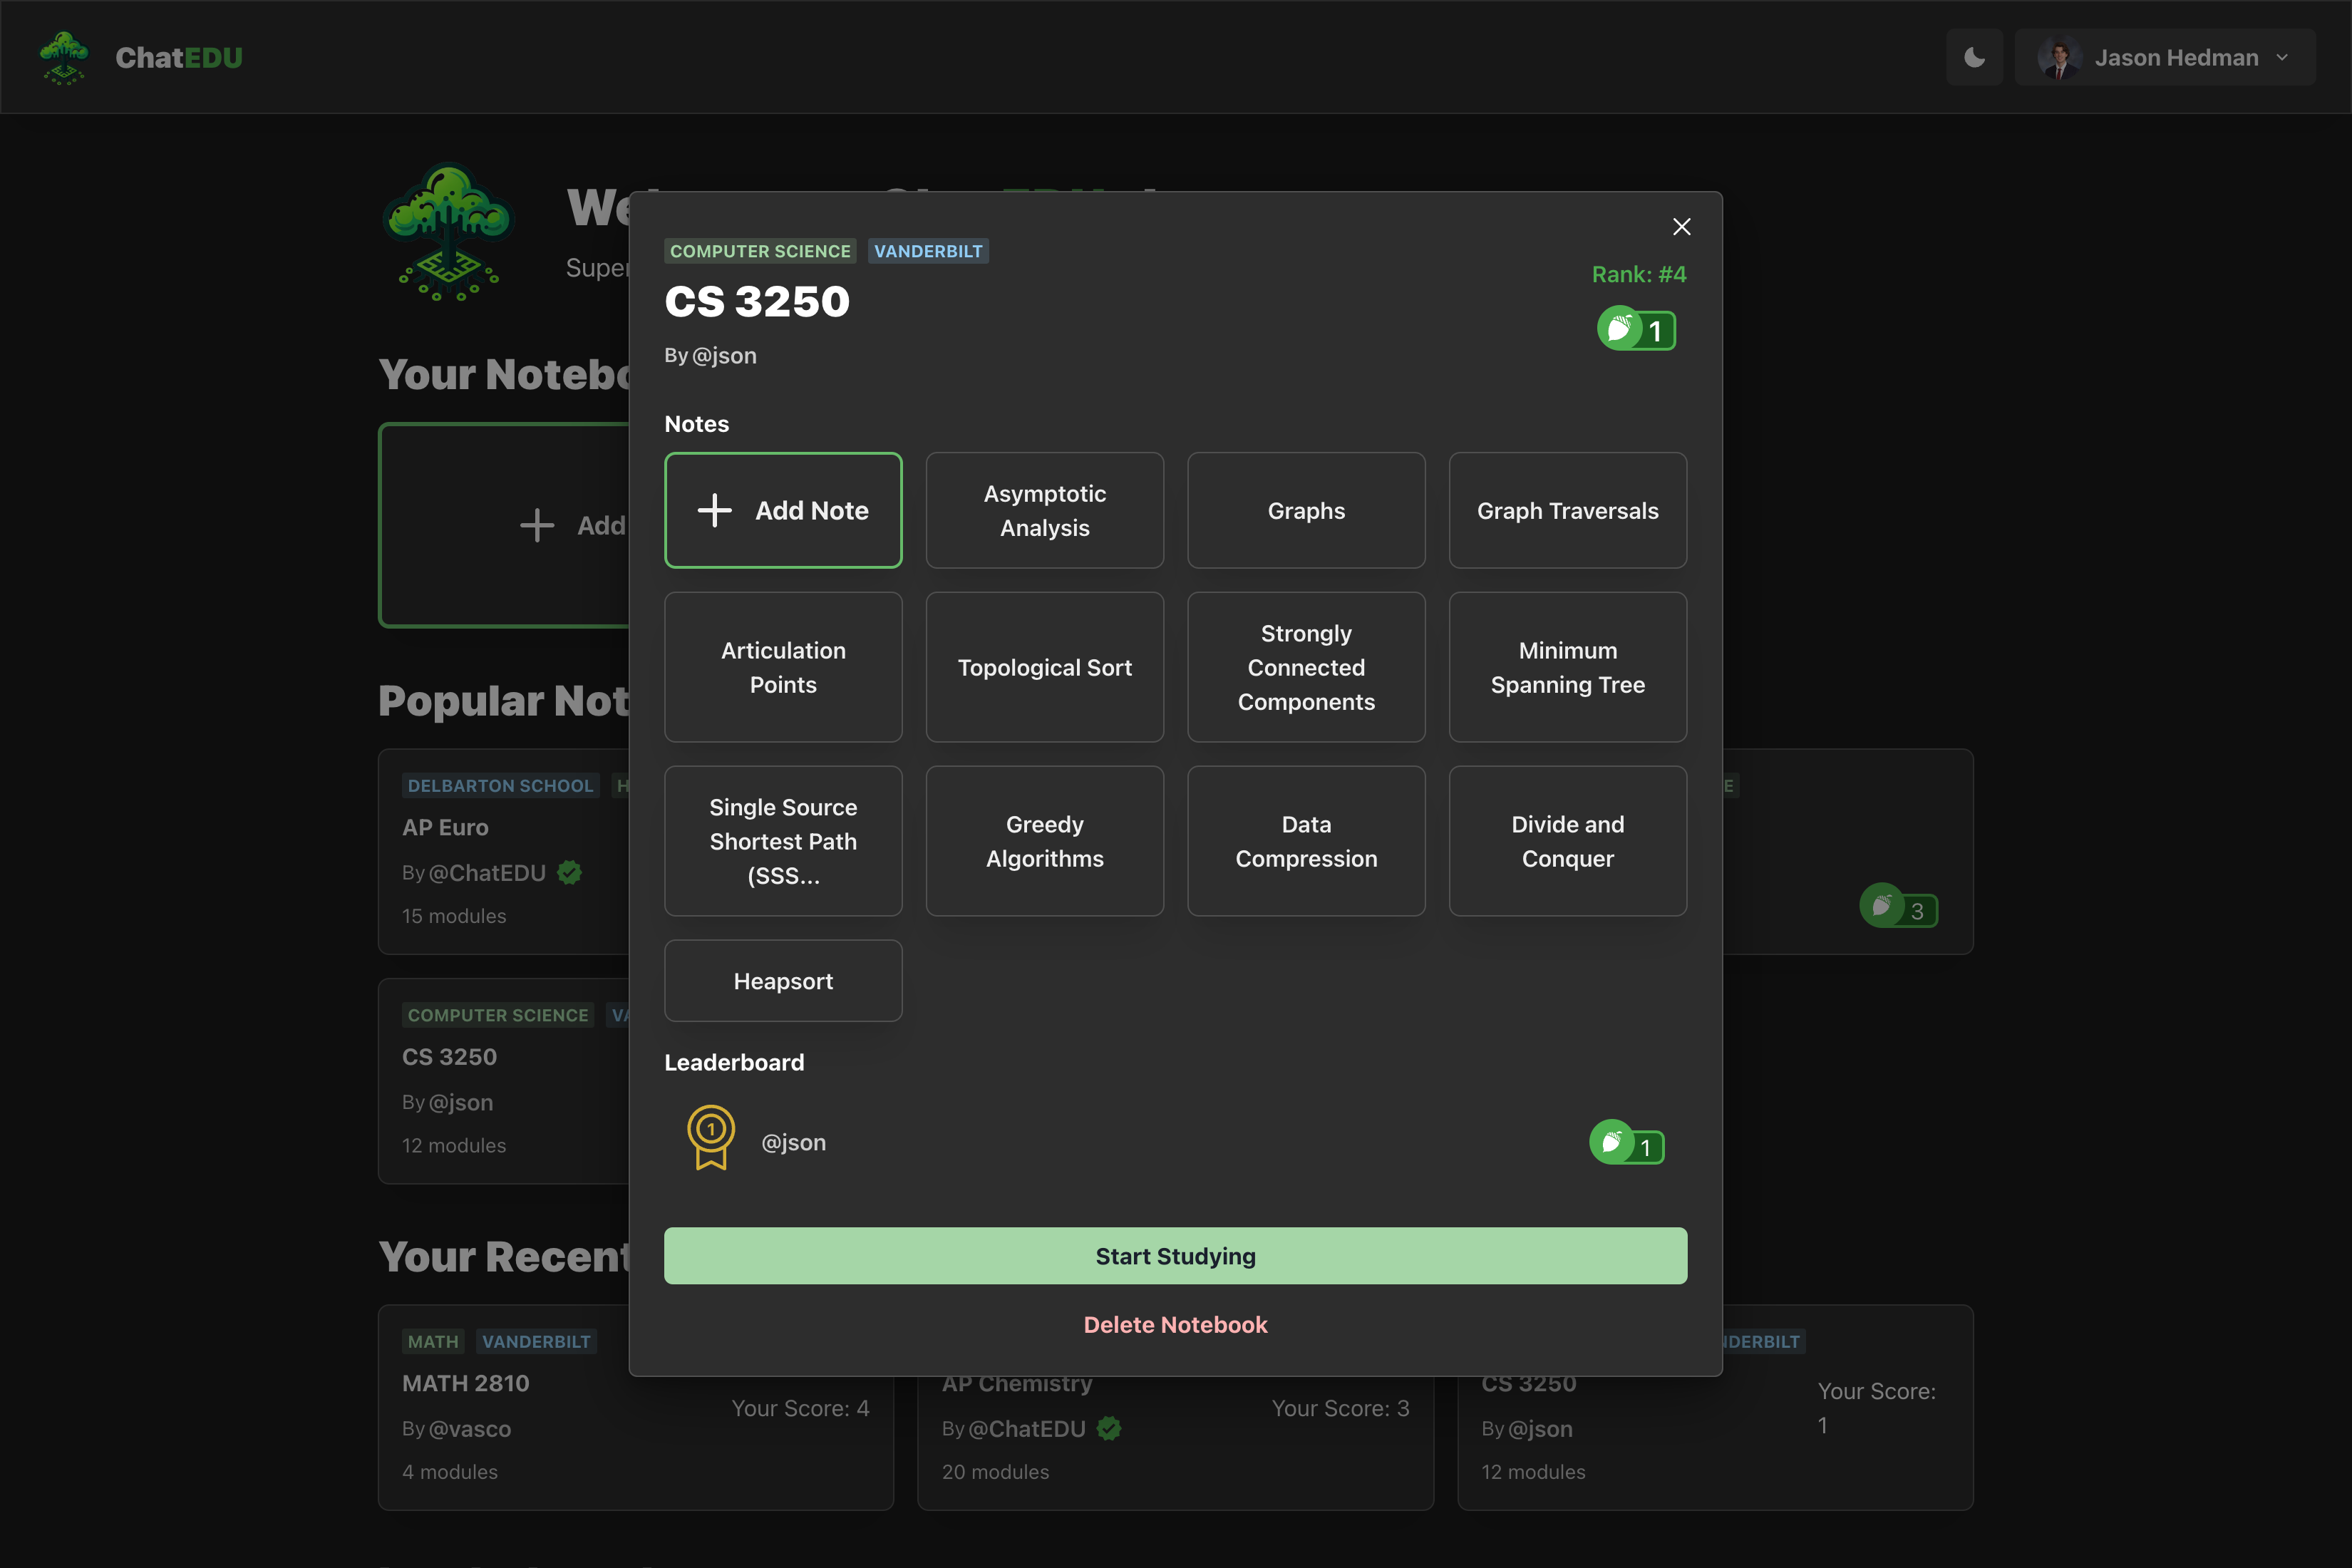Click the Computer Science tag
This screenshot has width=2352, height=1568.
click(760, 251)
